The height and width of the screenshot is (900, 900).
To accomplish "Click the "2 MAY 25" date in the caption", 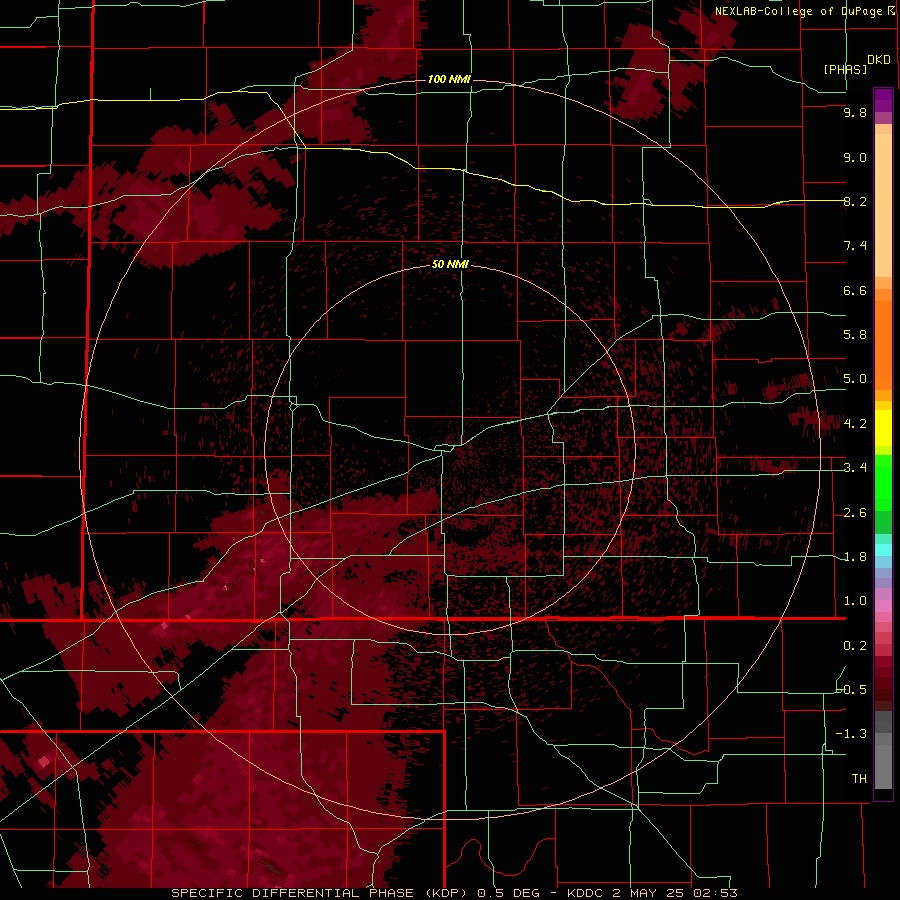I will [x=647, y=893].
